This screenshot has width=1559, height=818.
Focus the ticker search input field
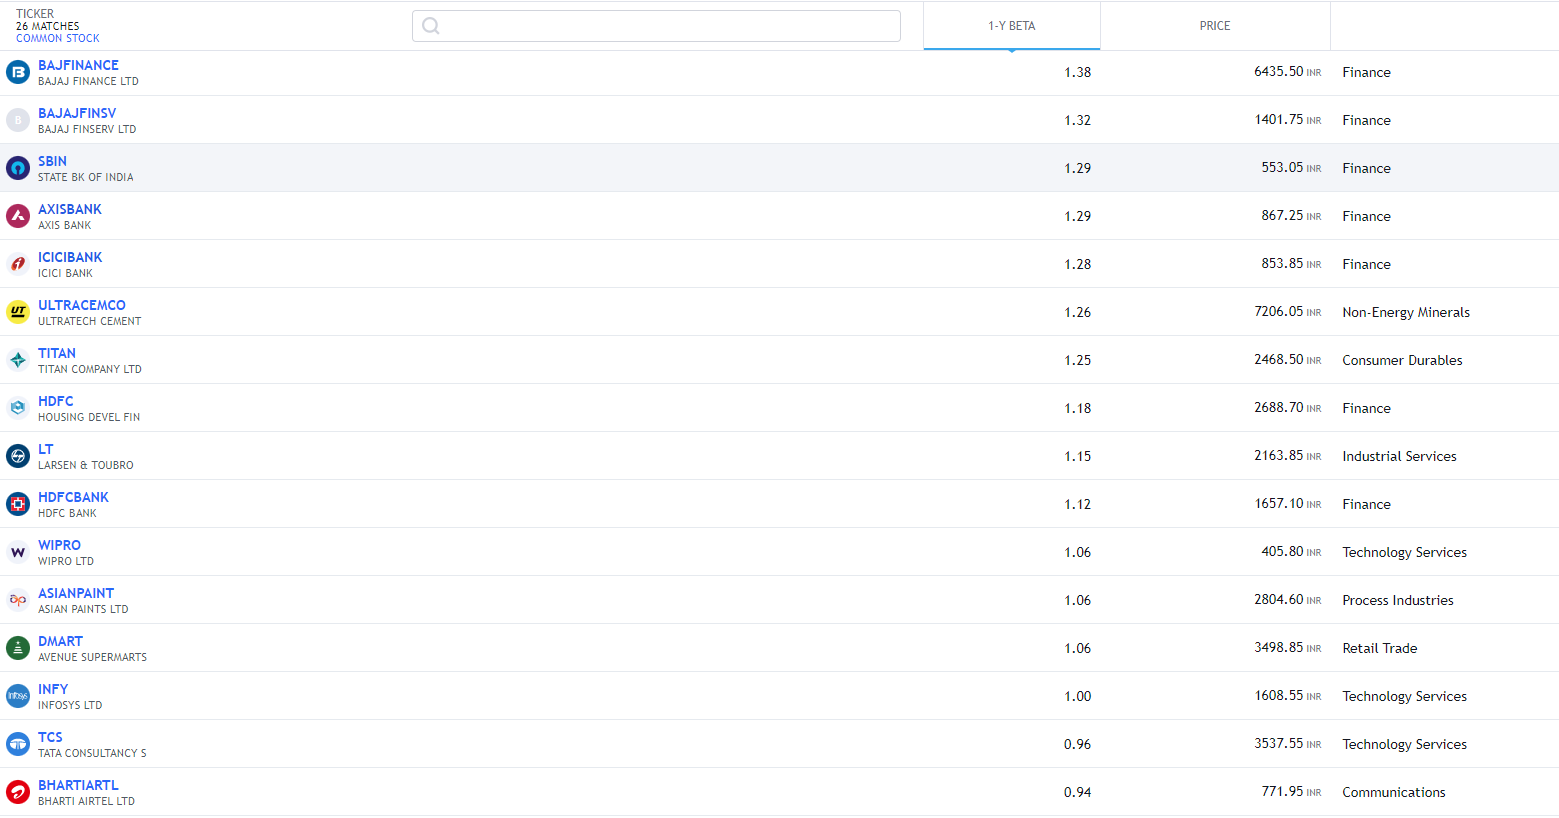tap(668, 26)
